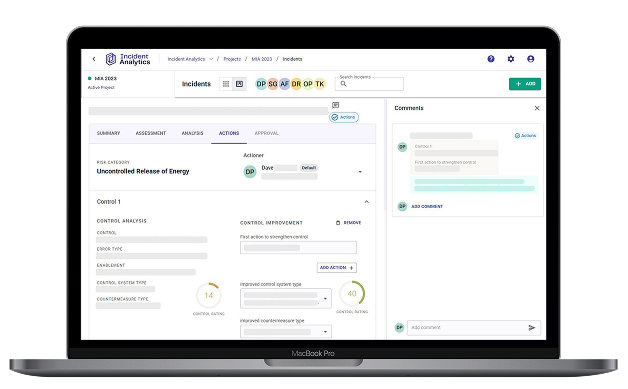Open the Assessment tab
Viewport: 628px width, 389px height.
pyautogui.click(x=151, y=133)
